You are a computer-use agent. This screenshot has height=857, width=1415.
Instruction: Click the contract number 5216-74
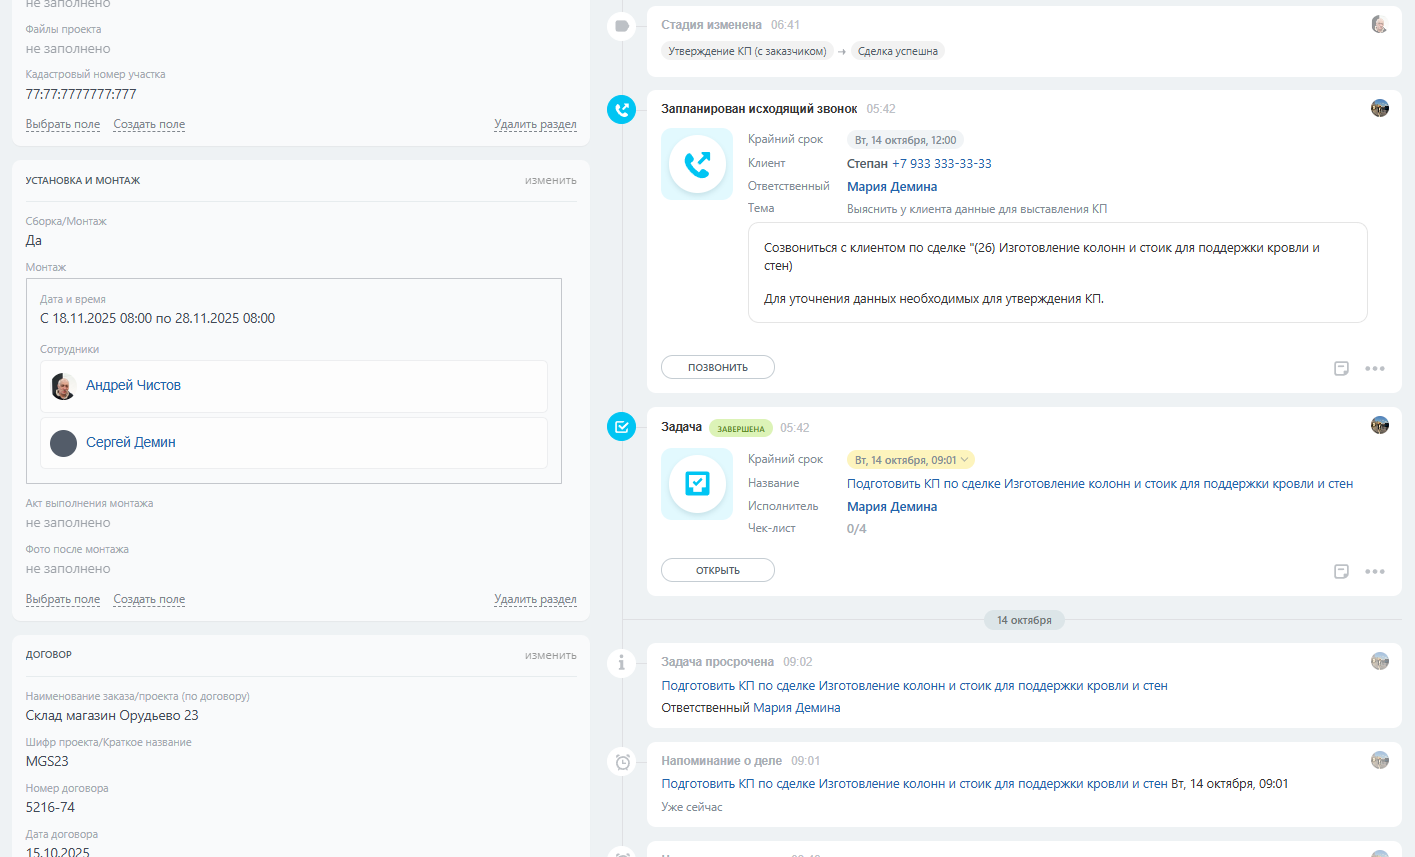tap(50, 808)
